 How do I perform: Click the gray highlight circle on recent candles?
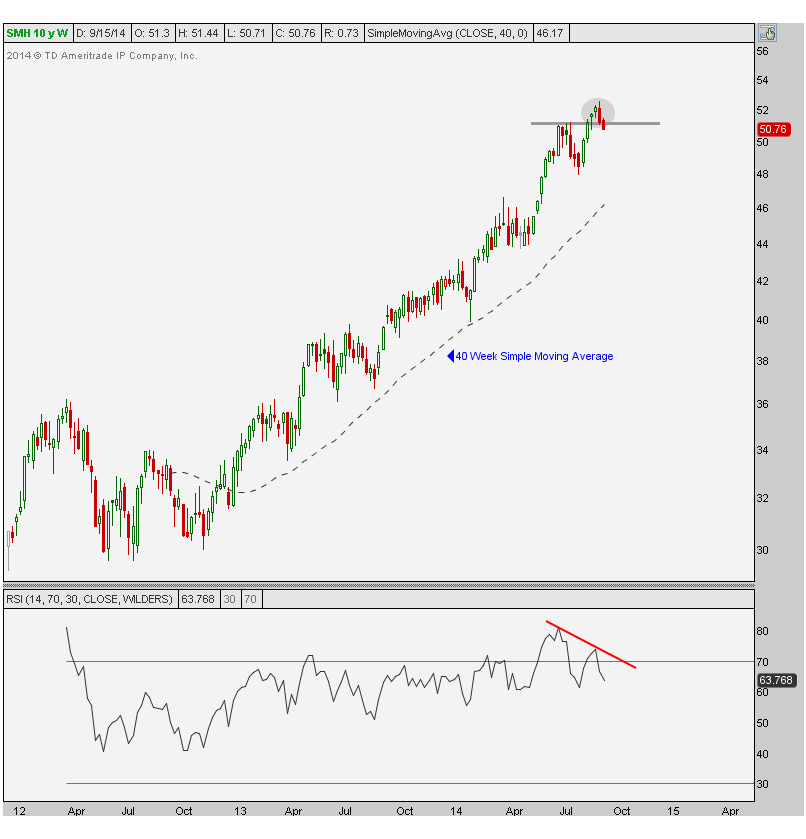598,113
